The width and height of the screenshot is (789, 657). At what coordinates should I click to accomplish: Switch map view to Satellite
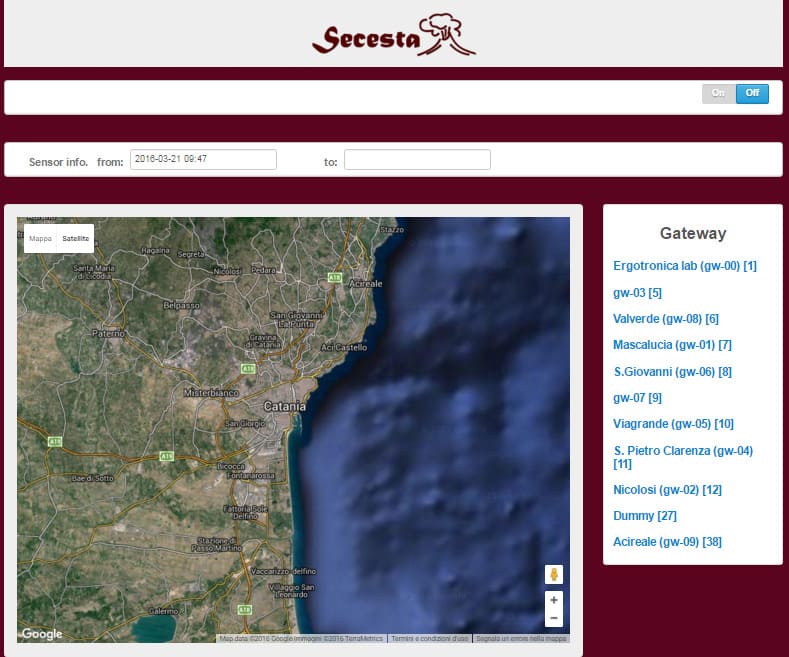click(75, 239)
